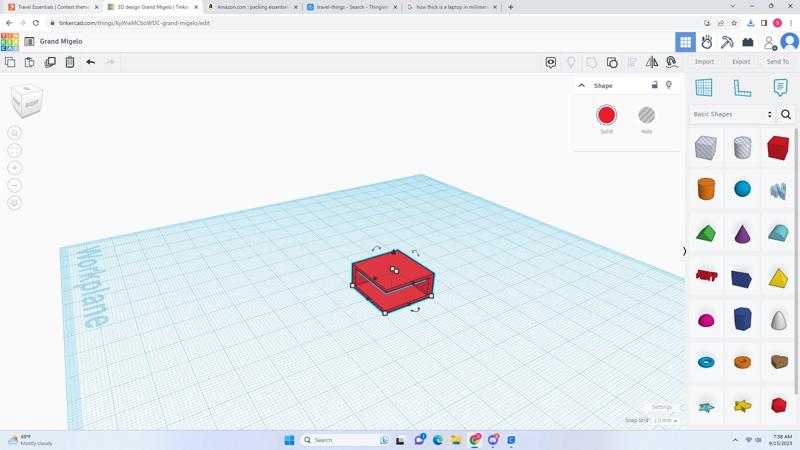Undo the last action
Viewport: 800px width, 450px height.
point(90,62)
